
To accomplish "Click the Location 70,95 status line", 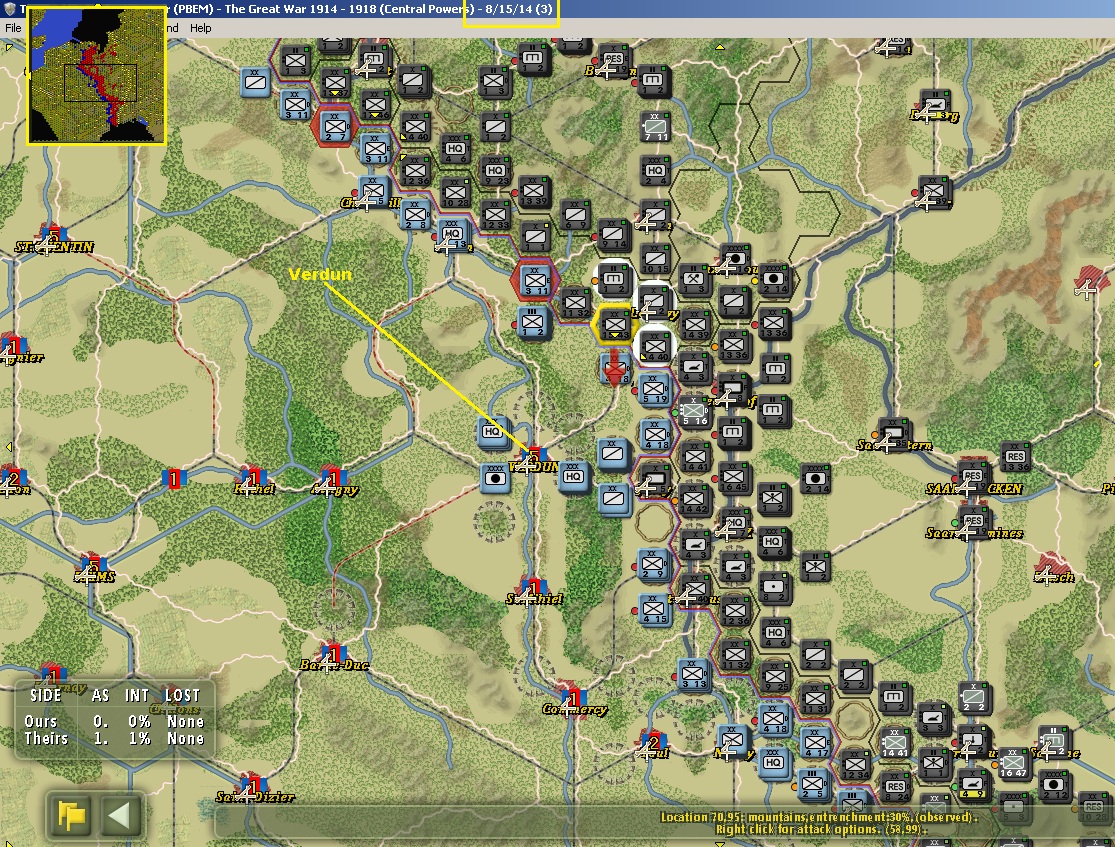I will click(819, 817).
